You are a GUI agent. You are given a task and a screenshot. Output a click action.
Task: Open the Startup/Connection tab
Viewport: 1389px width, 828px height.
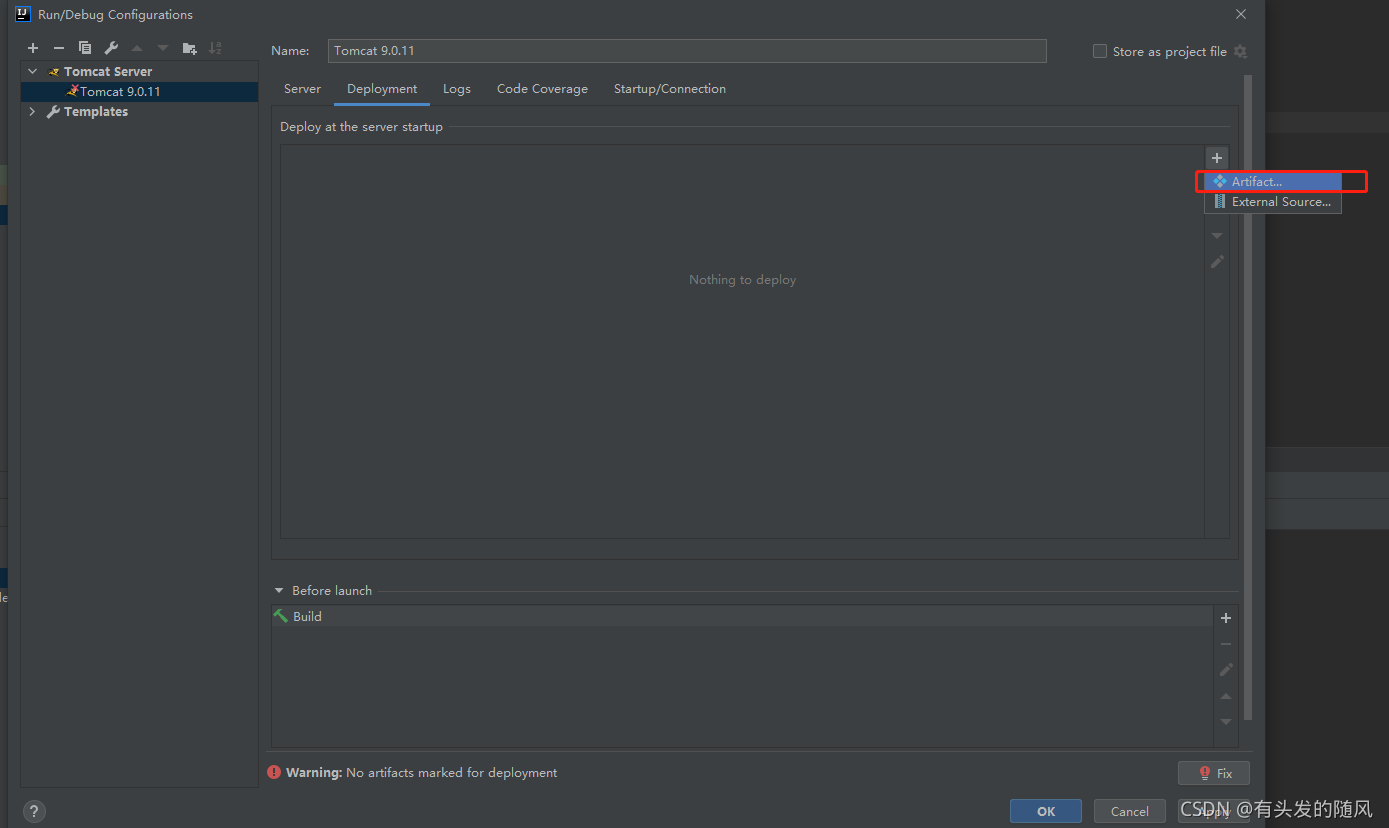670,89
